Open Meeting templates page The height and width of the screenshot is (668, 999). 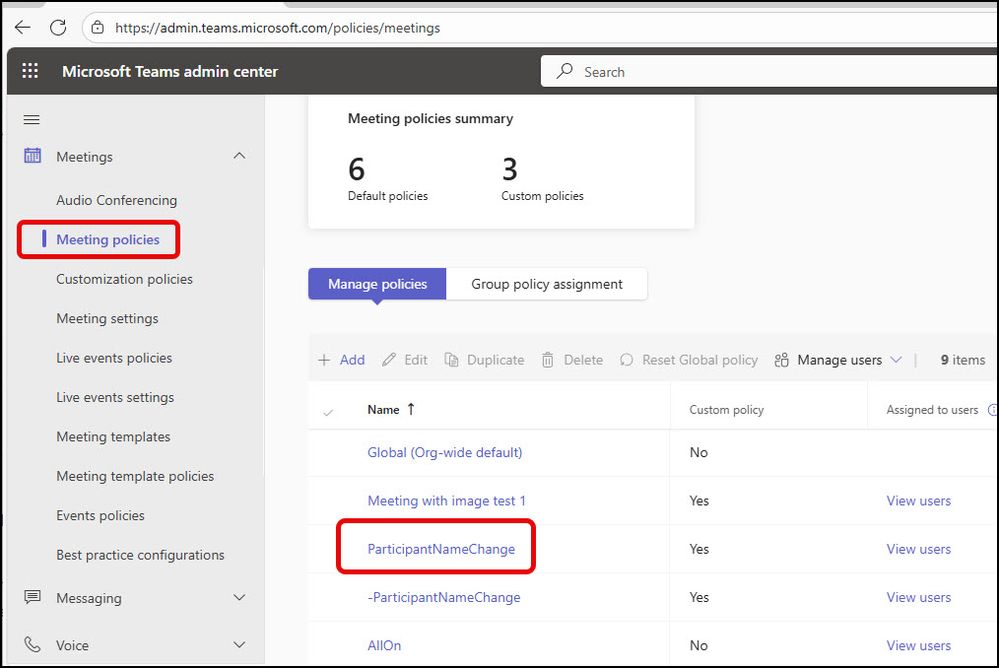pos(113,437)
